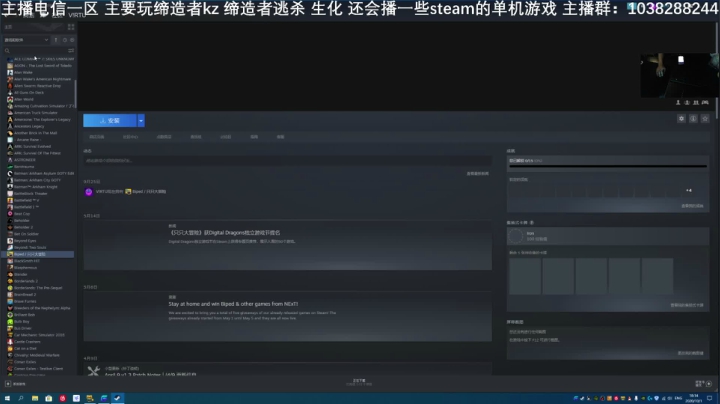Open the 点数商店 points shop tab

point(164,137)
